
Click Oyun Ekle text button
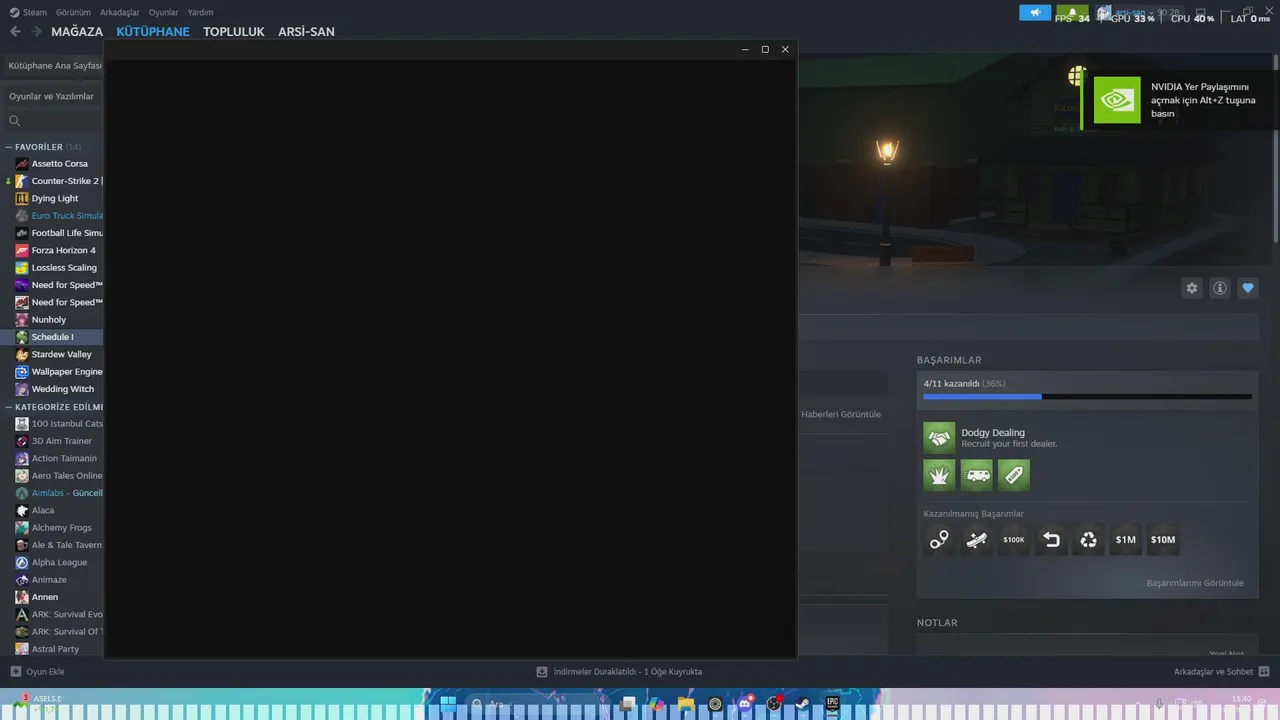[45, 672]
